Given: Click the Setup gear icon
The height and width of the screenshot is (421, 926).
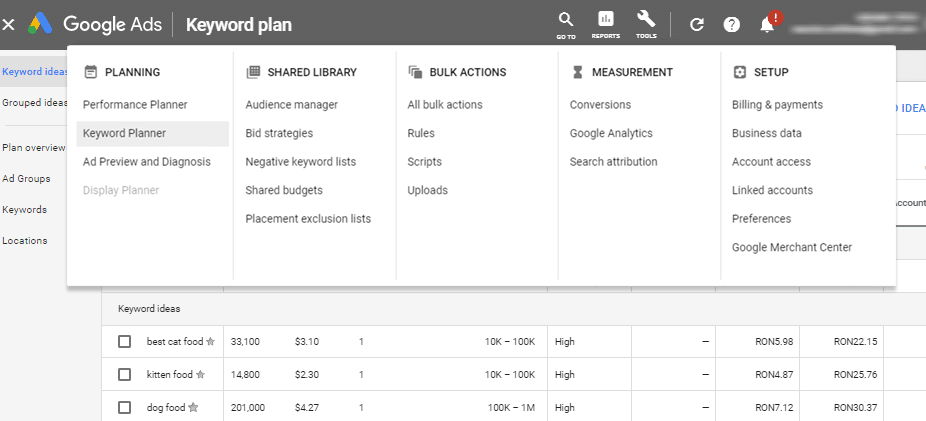Looking at the screenshot, I should 739,72.
